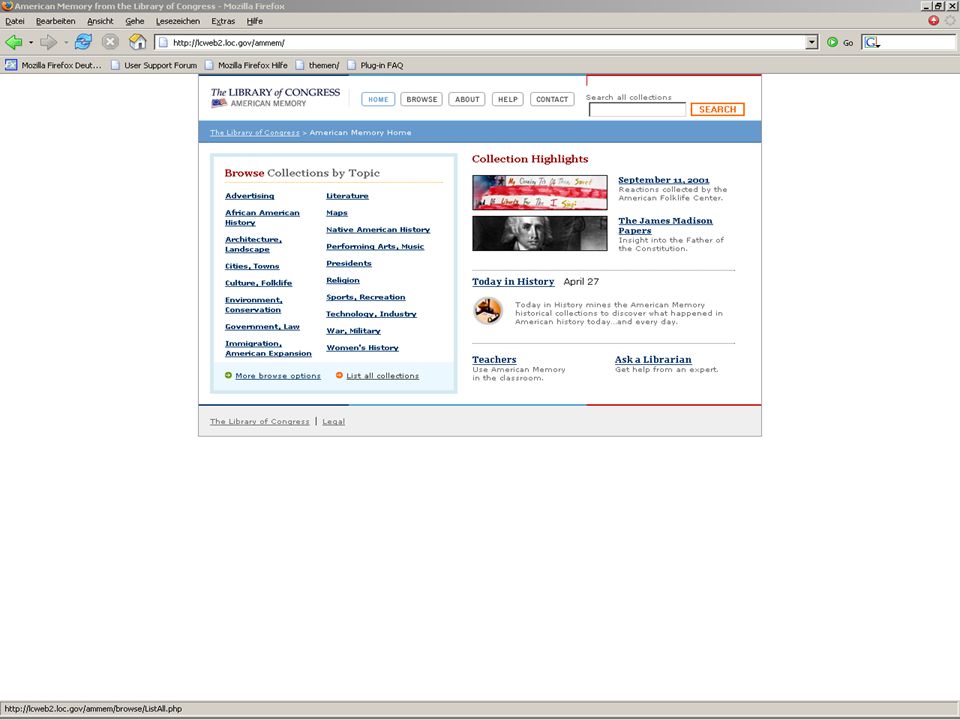The height and width of the screenshot is (720, 960).
Task: Click the Library of Congress logo
Action: click(x=275, y=97)
